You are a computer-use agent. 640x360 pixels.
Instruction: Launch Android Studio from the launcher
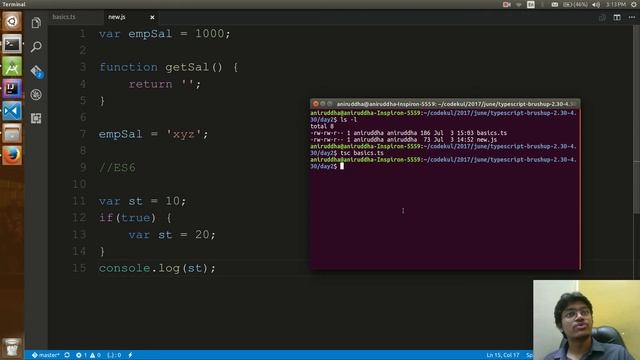12,67
